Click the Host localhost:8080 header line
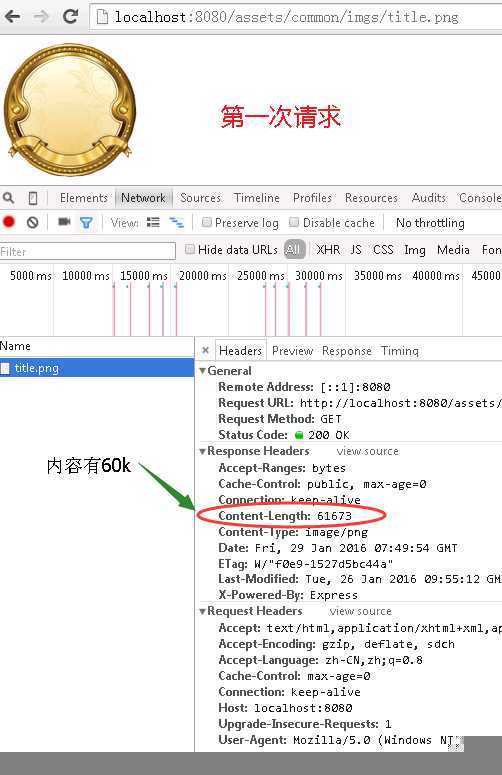 (285, 708)
